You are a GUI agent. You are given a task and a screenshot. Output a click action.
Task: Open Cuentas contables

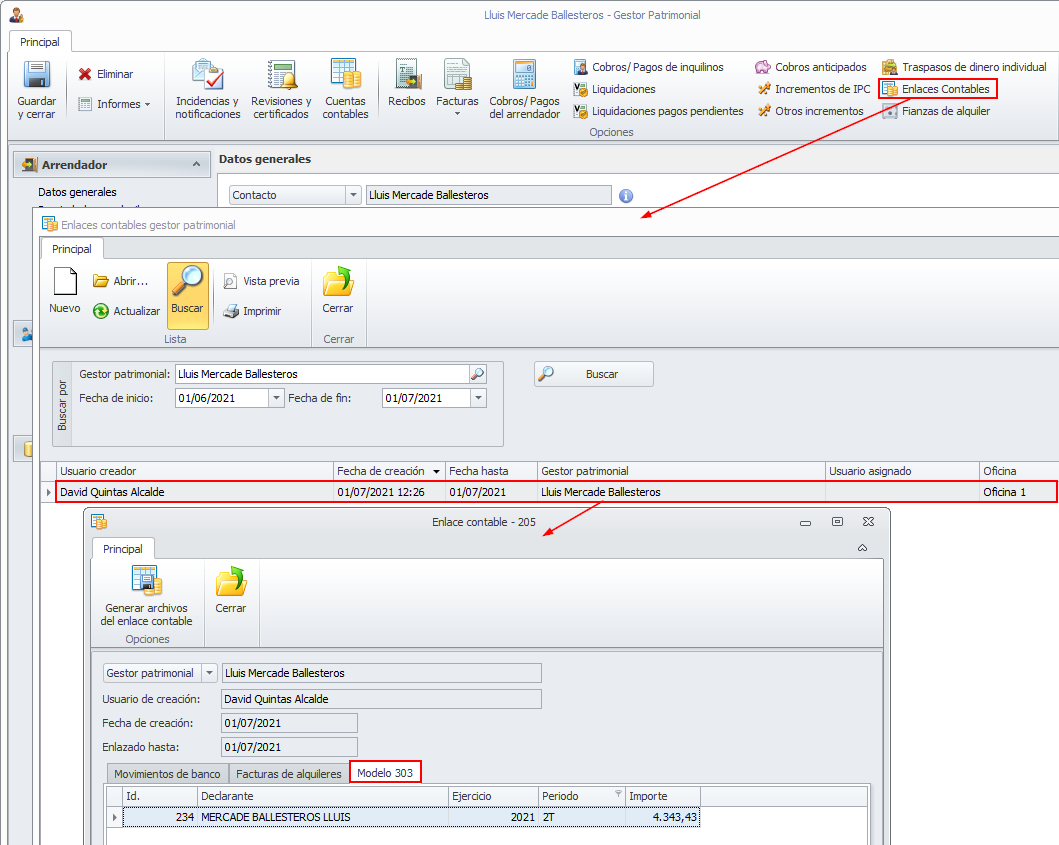pyautogui.click(x=345, y=90)
